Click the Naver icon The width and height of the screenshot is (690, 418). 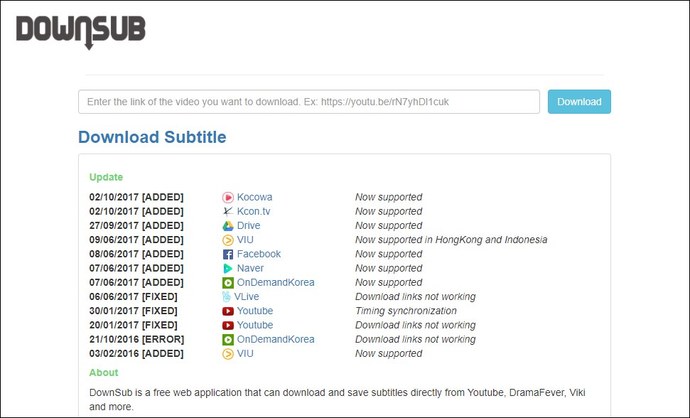tap(228, 268)
